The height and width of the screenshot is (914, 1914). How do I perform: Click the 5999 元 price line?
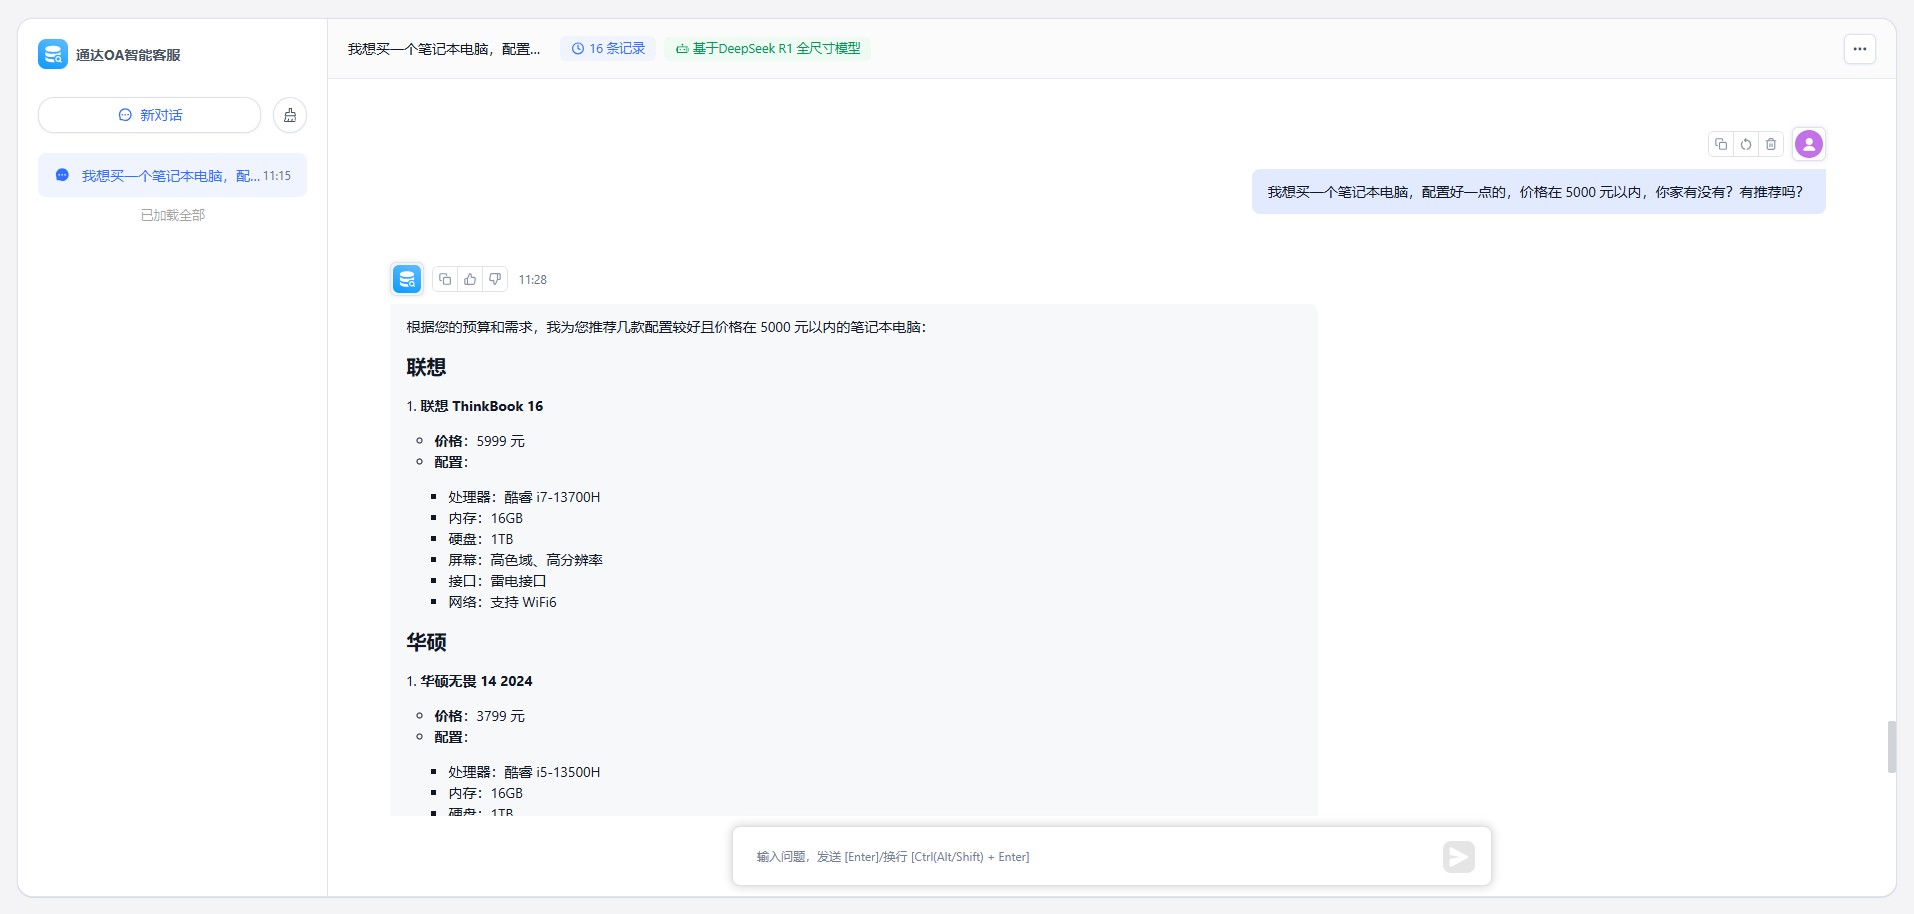click(479, 441)
